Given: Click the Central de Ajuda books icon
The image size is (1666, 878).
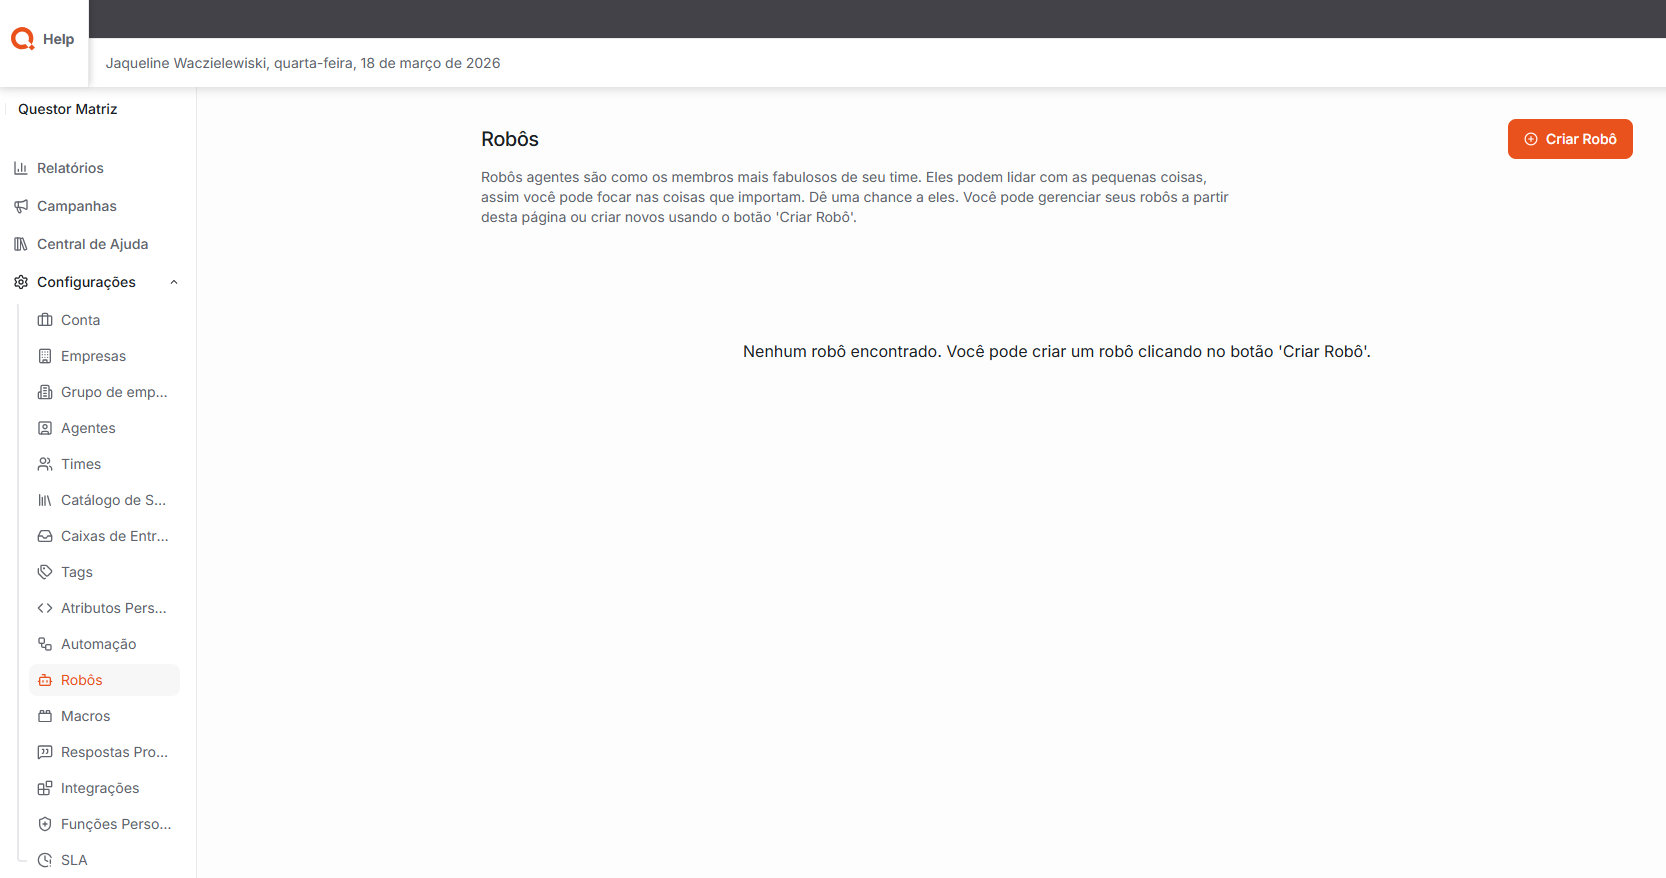Looking at the screenshot, I should tap(21, 244).
